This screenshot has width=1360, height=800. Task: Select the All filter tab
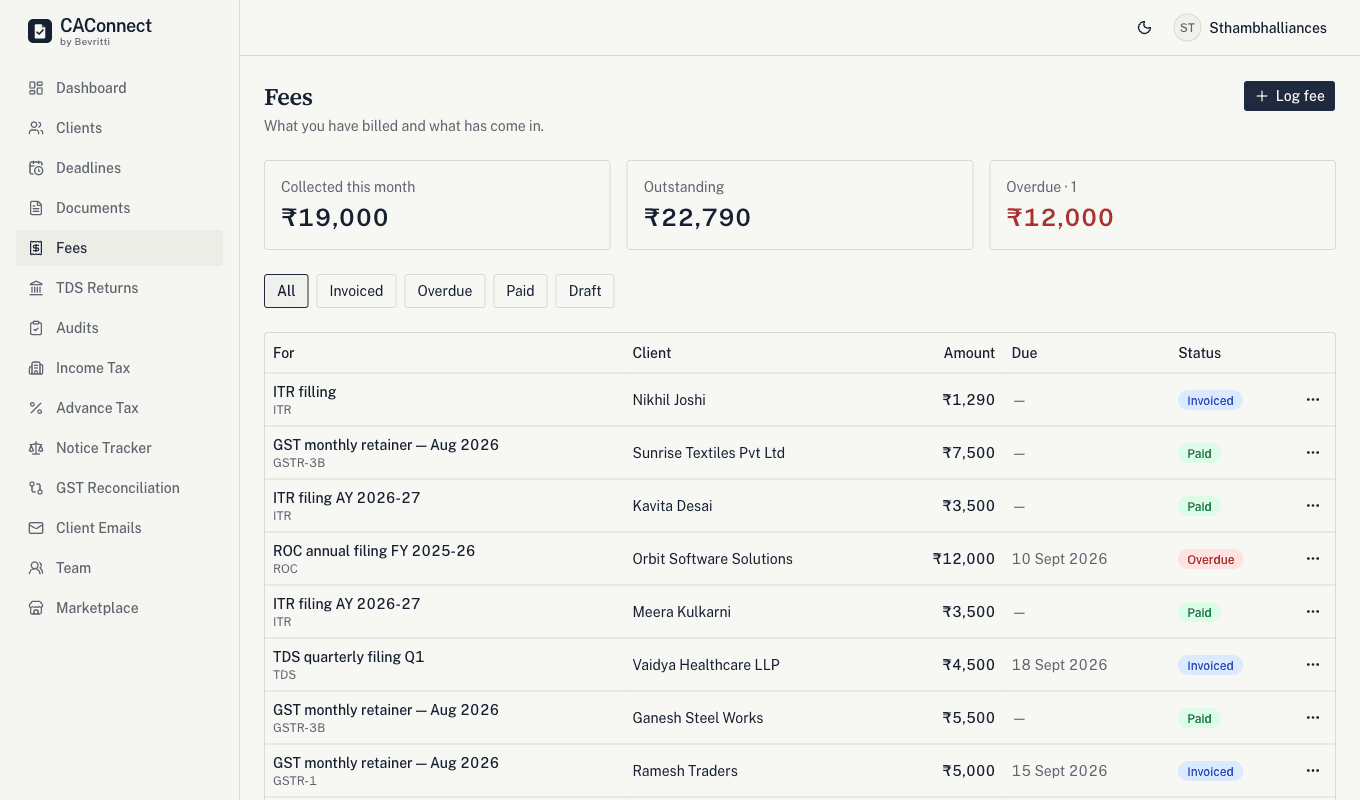click(286, 291)
